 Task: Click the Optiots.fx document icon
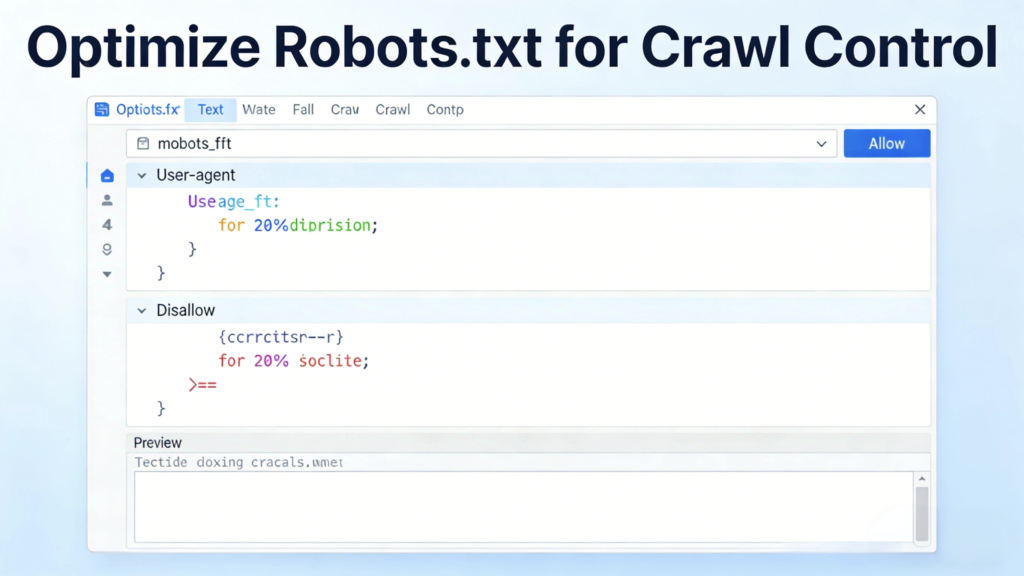pyautogui.click(x=101, y=110)
